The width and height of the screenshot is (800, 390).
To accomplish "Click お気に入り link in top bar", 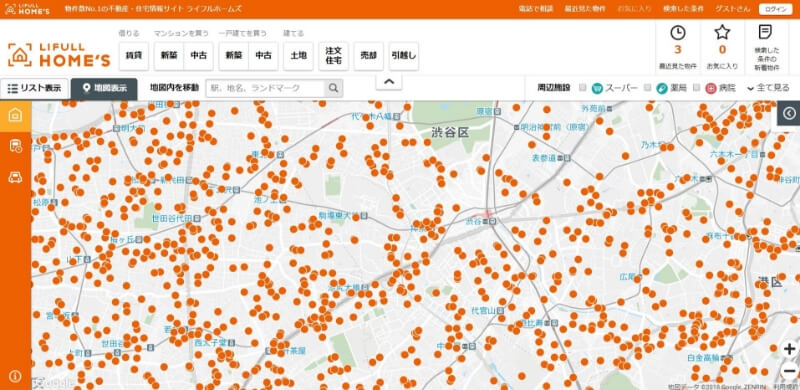I will tap(634, 9).
